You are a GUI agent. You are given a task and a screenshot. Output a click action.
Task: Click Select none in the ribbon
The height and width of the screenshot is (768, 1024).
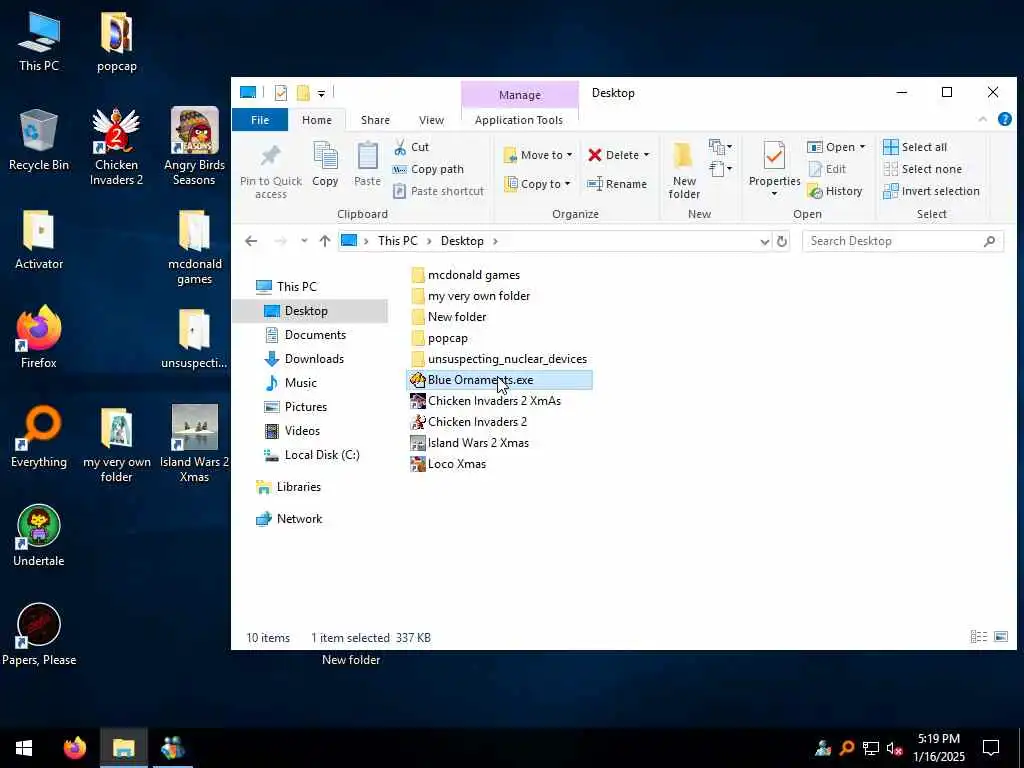tap(923, 169)
